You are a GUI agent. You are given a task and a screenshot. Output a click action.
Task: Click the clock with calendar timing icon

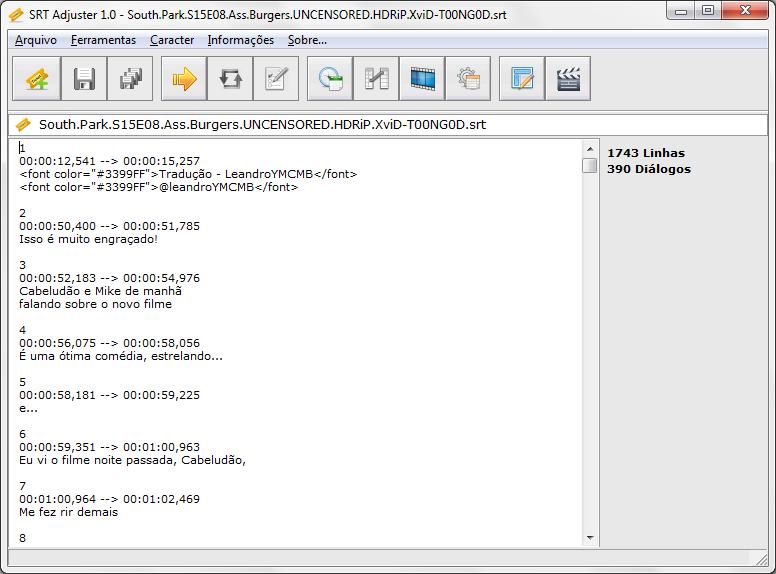(330, 79)
